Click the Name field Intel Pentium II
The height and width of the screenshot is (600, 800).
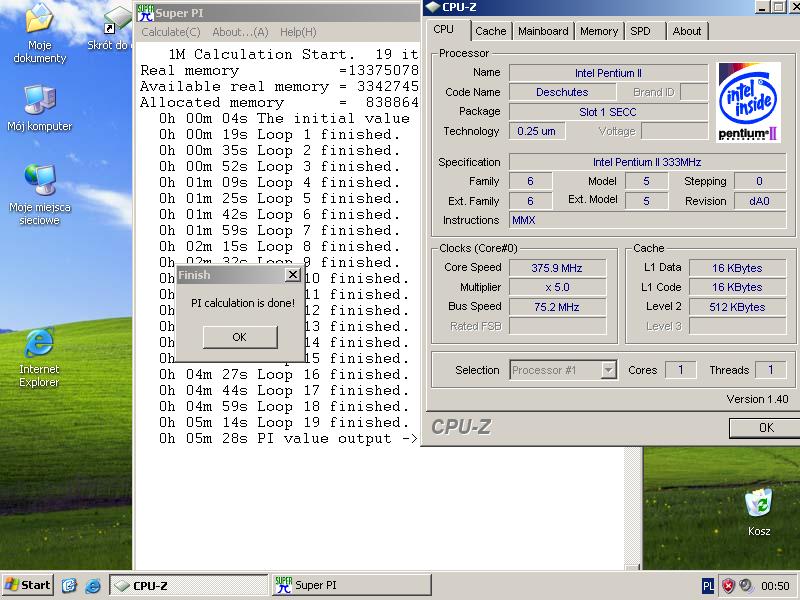point(608,73)
